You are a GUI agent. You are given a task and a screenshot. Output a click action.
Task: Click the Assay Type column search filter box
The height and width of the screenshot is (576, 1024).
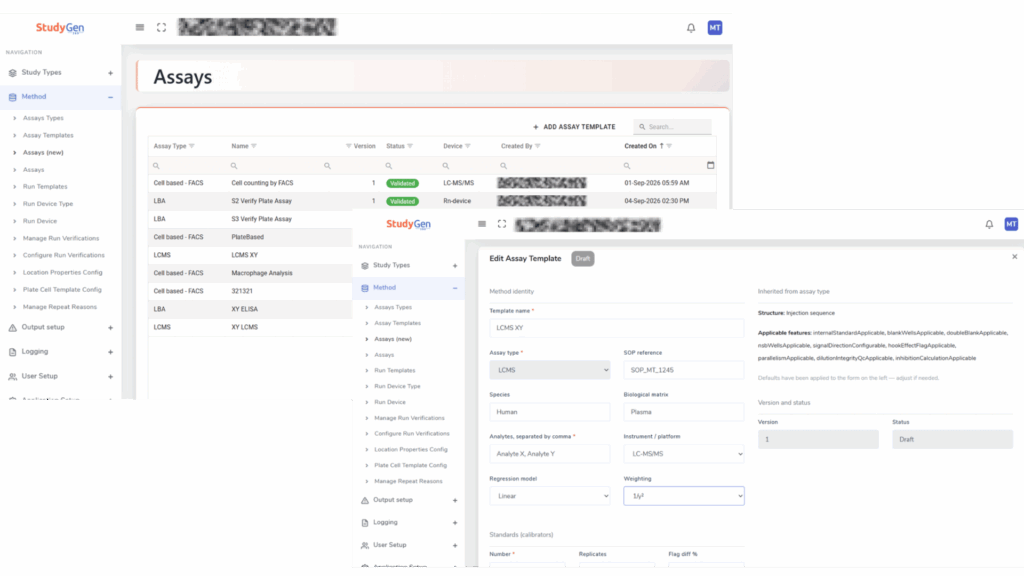(x=187, y=166)
